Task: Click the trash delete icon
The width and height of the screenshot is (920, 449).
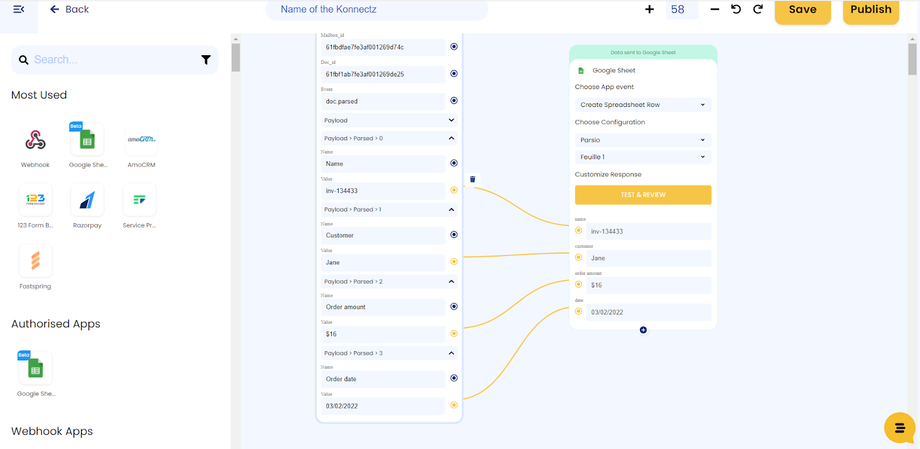Action: coord(473,180)
